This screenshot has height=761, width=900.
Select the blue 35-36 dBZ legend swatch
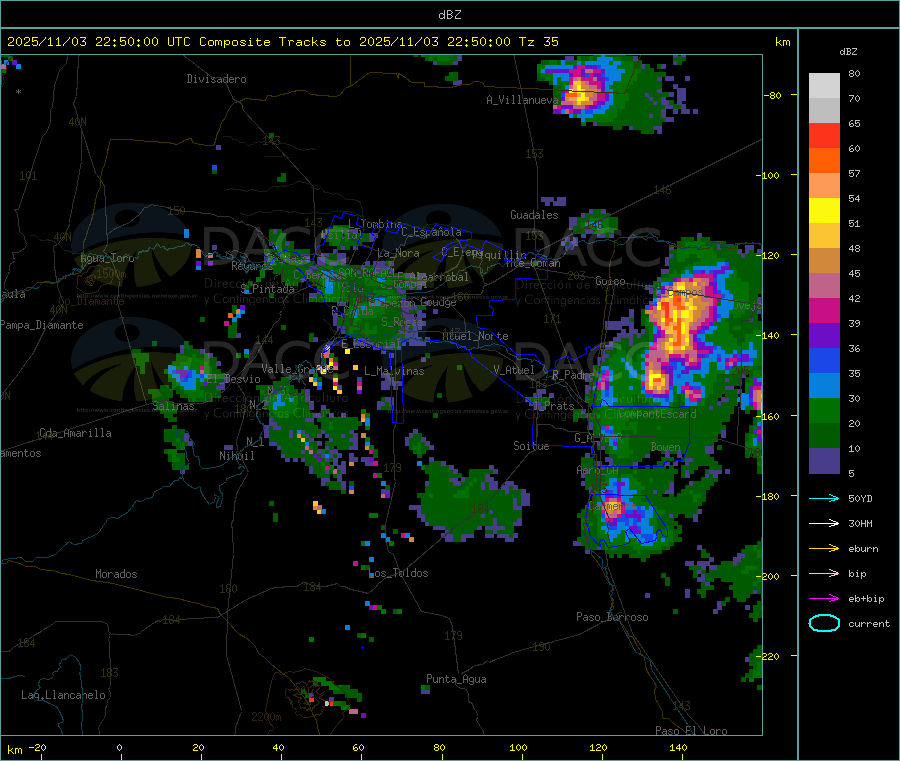824,360
